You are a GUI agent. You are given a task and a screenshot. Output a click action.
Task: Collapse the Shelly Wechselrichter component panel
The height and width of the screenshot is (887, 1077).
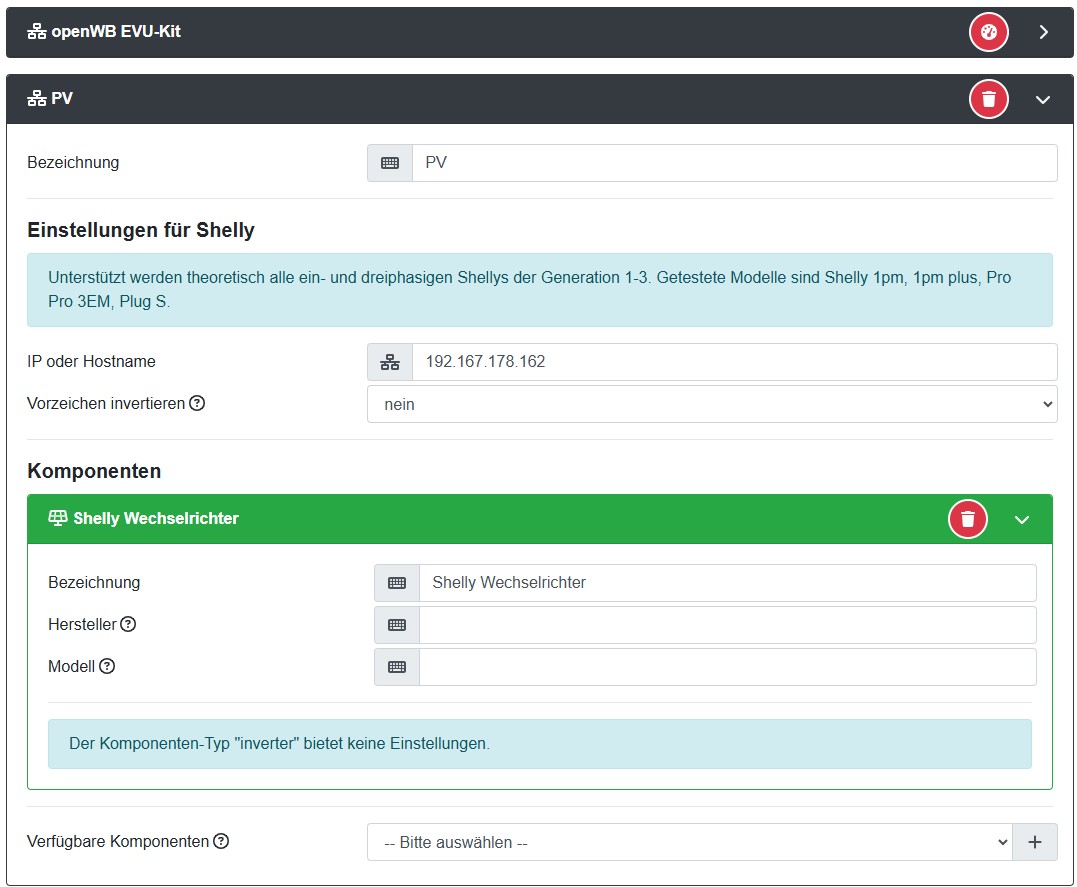(1022, 519)
